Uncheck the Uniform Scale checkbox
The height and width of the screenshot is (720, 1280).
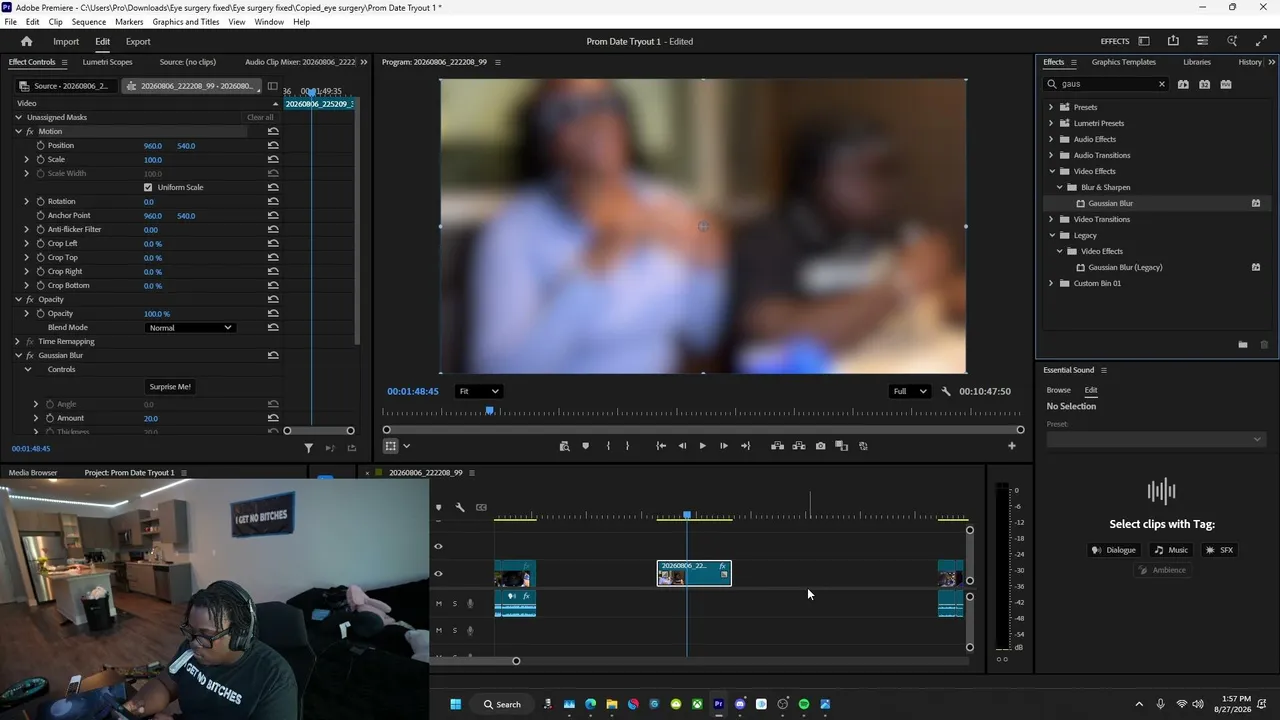click(x=148, y=188)
